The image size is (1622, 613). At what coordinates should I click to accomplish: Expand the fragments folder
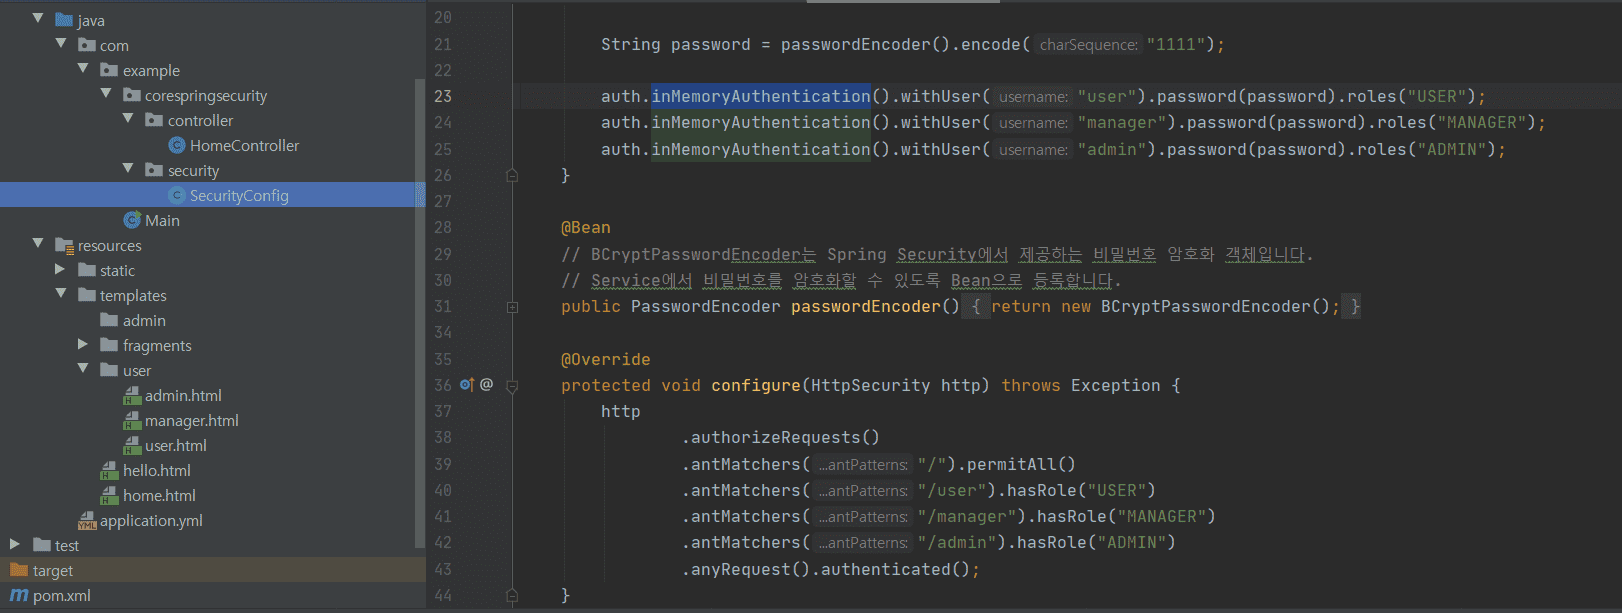[x=83, y=345]
